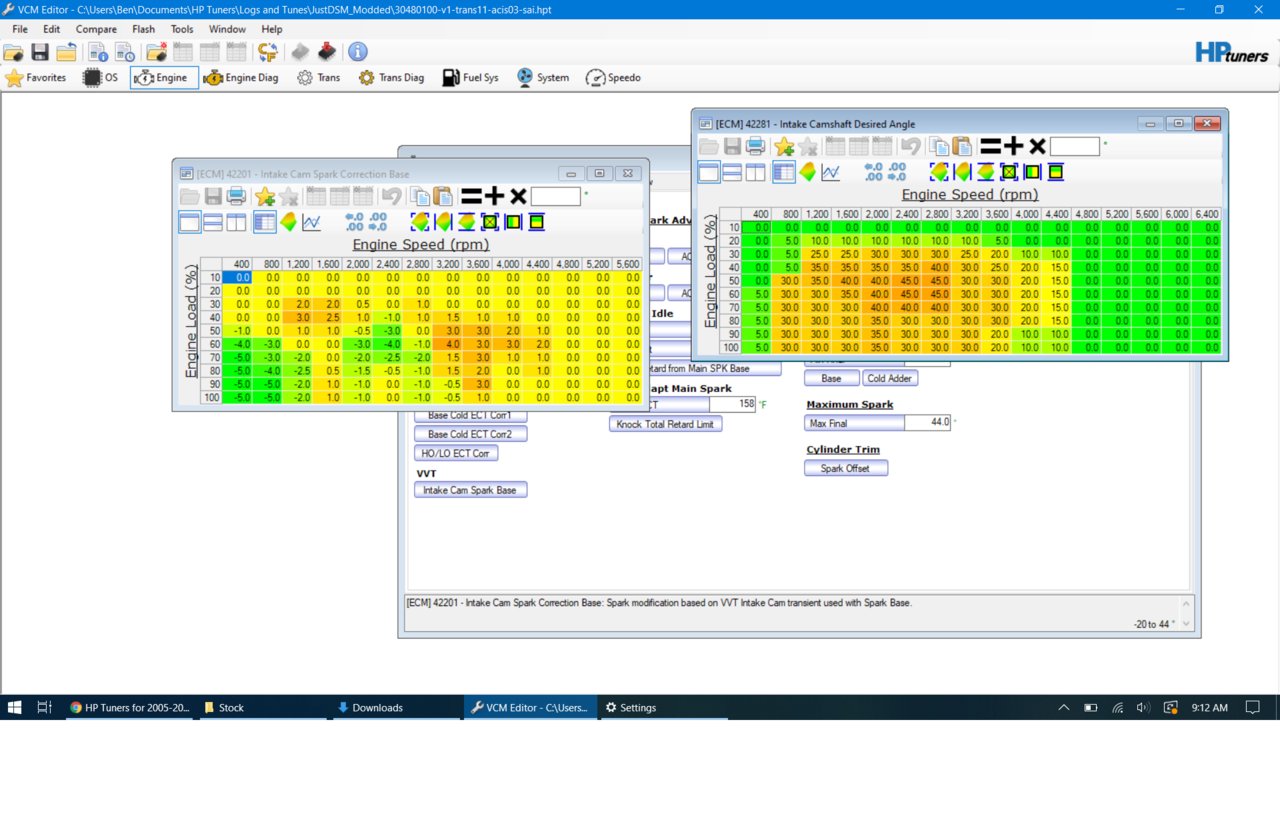Open the Downloads taskbar item
Screen dimensions: 1280x832
click(x=397, y=707)
